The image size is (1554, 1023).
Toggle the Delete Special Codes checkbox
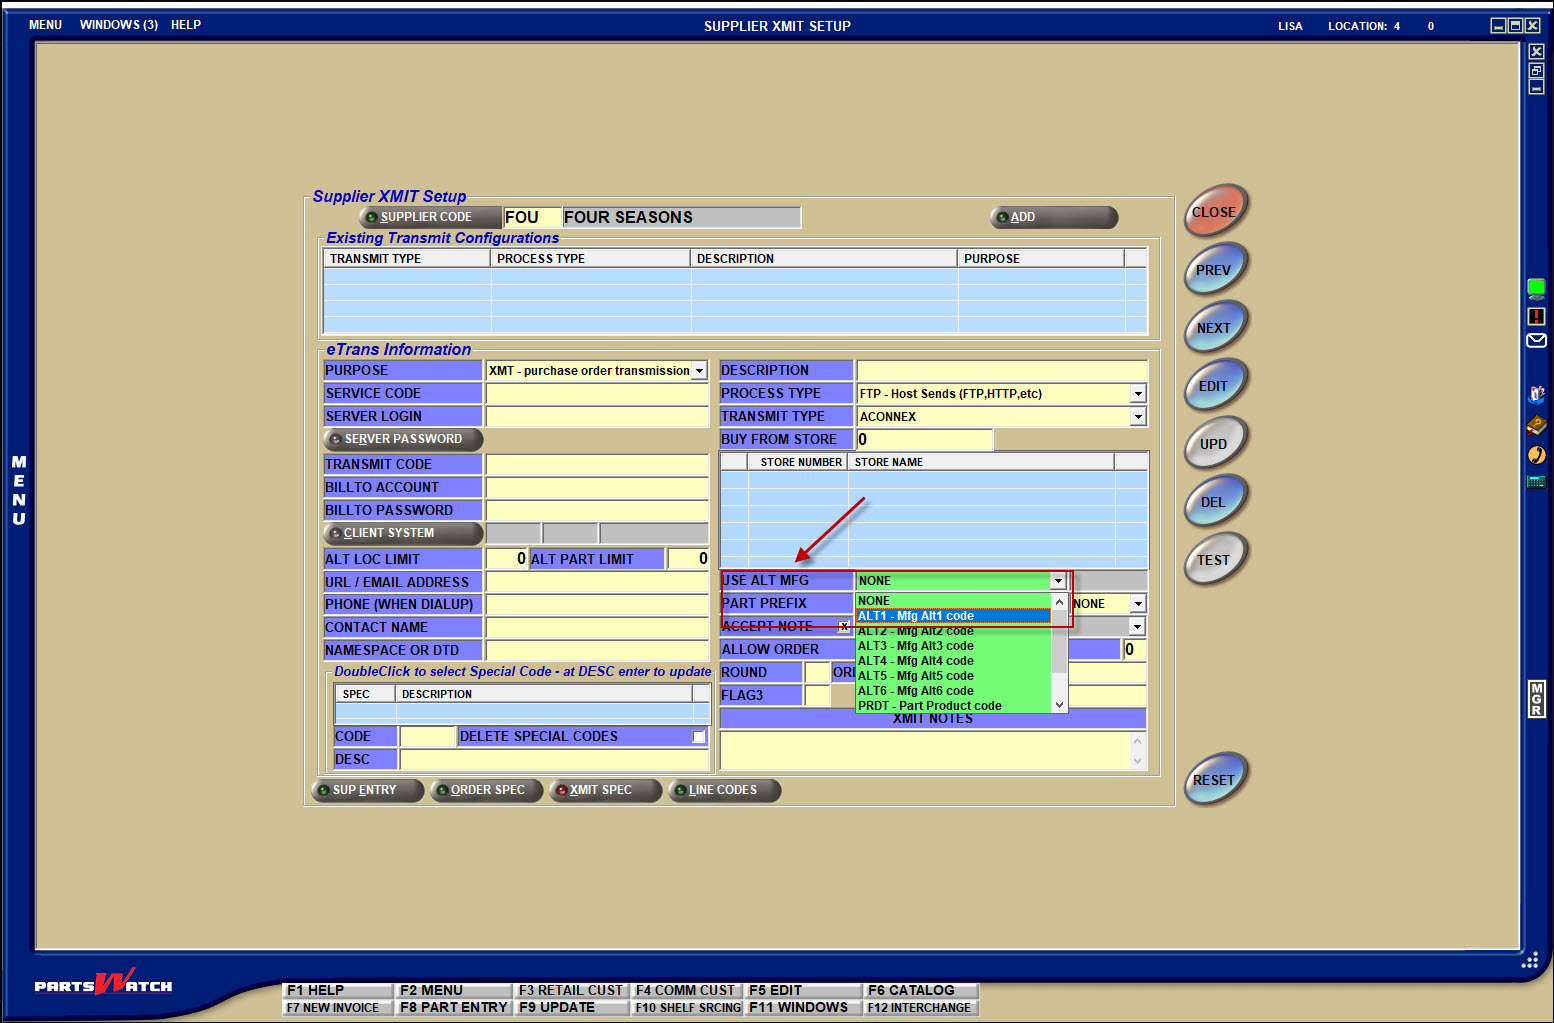click(x=699, y=737)
